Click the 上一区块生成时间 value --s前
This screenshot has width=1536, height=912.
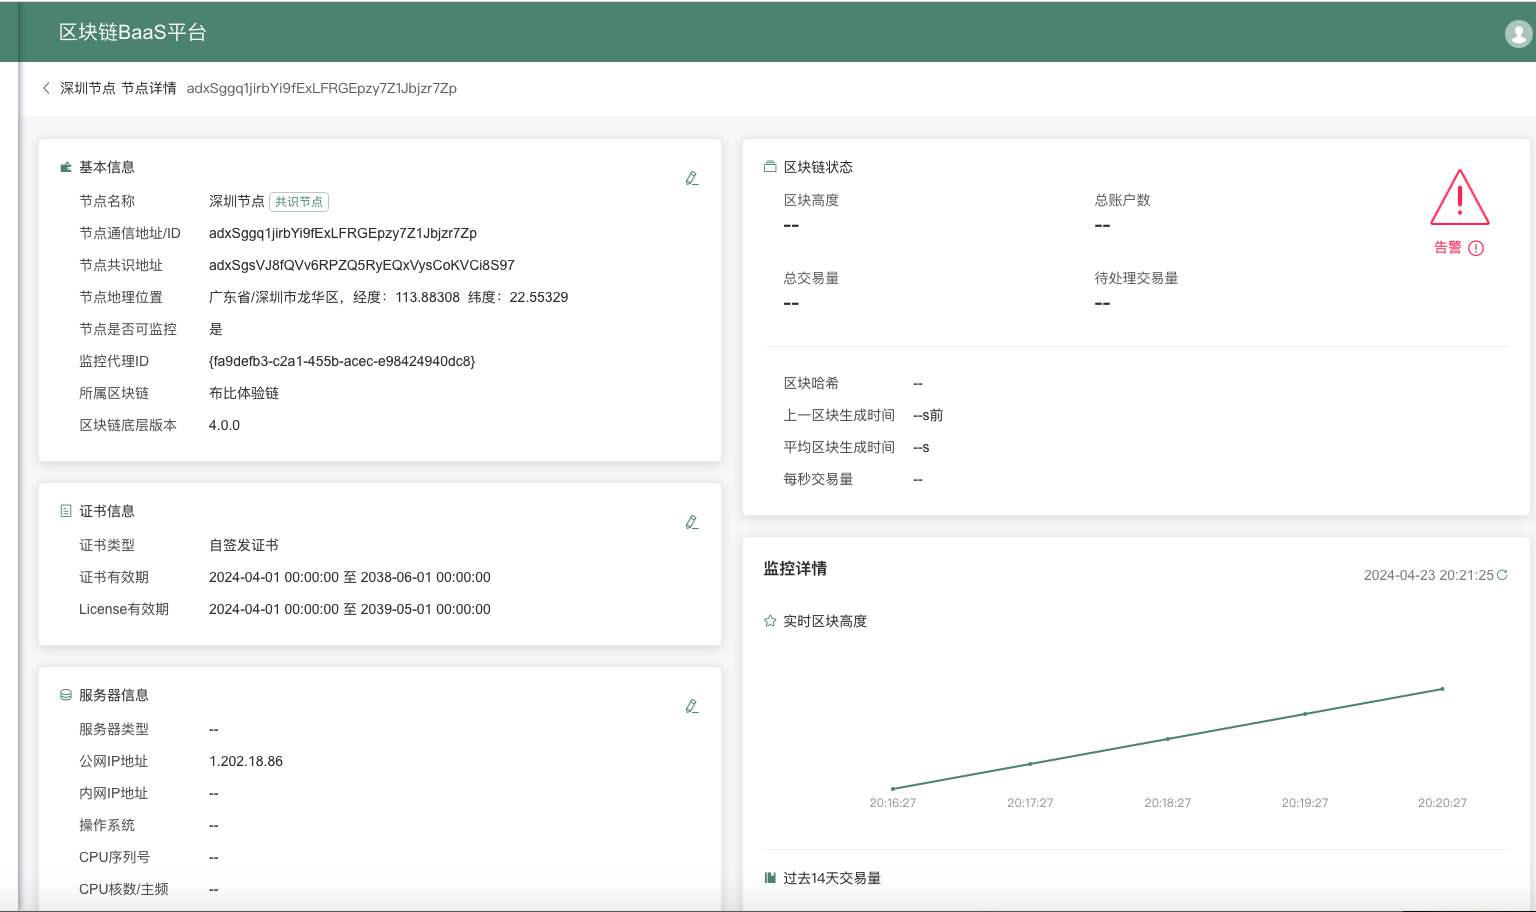pos(928,415)
